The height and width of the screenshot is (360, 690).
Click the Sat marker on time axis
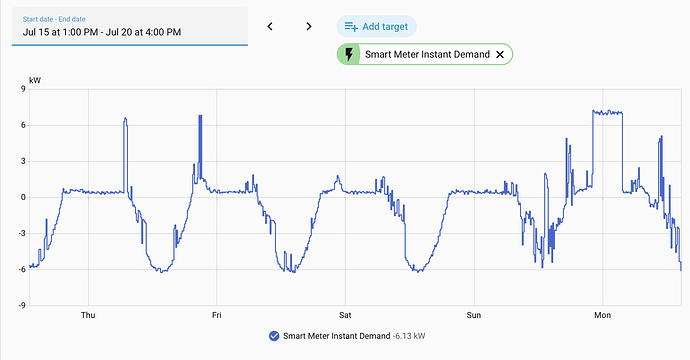point(345,315)
